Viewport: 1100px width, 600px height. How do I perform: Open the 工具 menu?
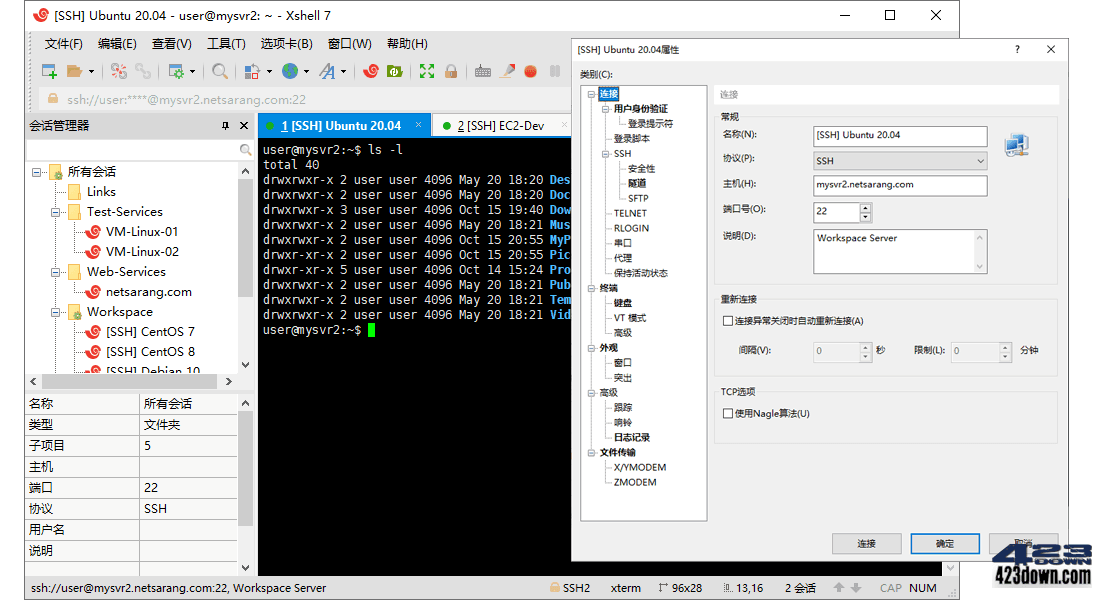tap(226, 43)
